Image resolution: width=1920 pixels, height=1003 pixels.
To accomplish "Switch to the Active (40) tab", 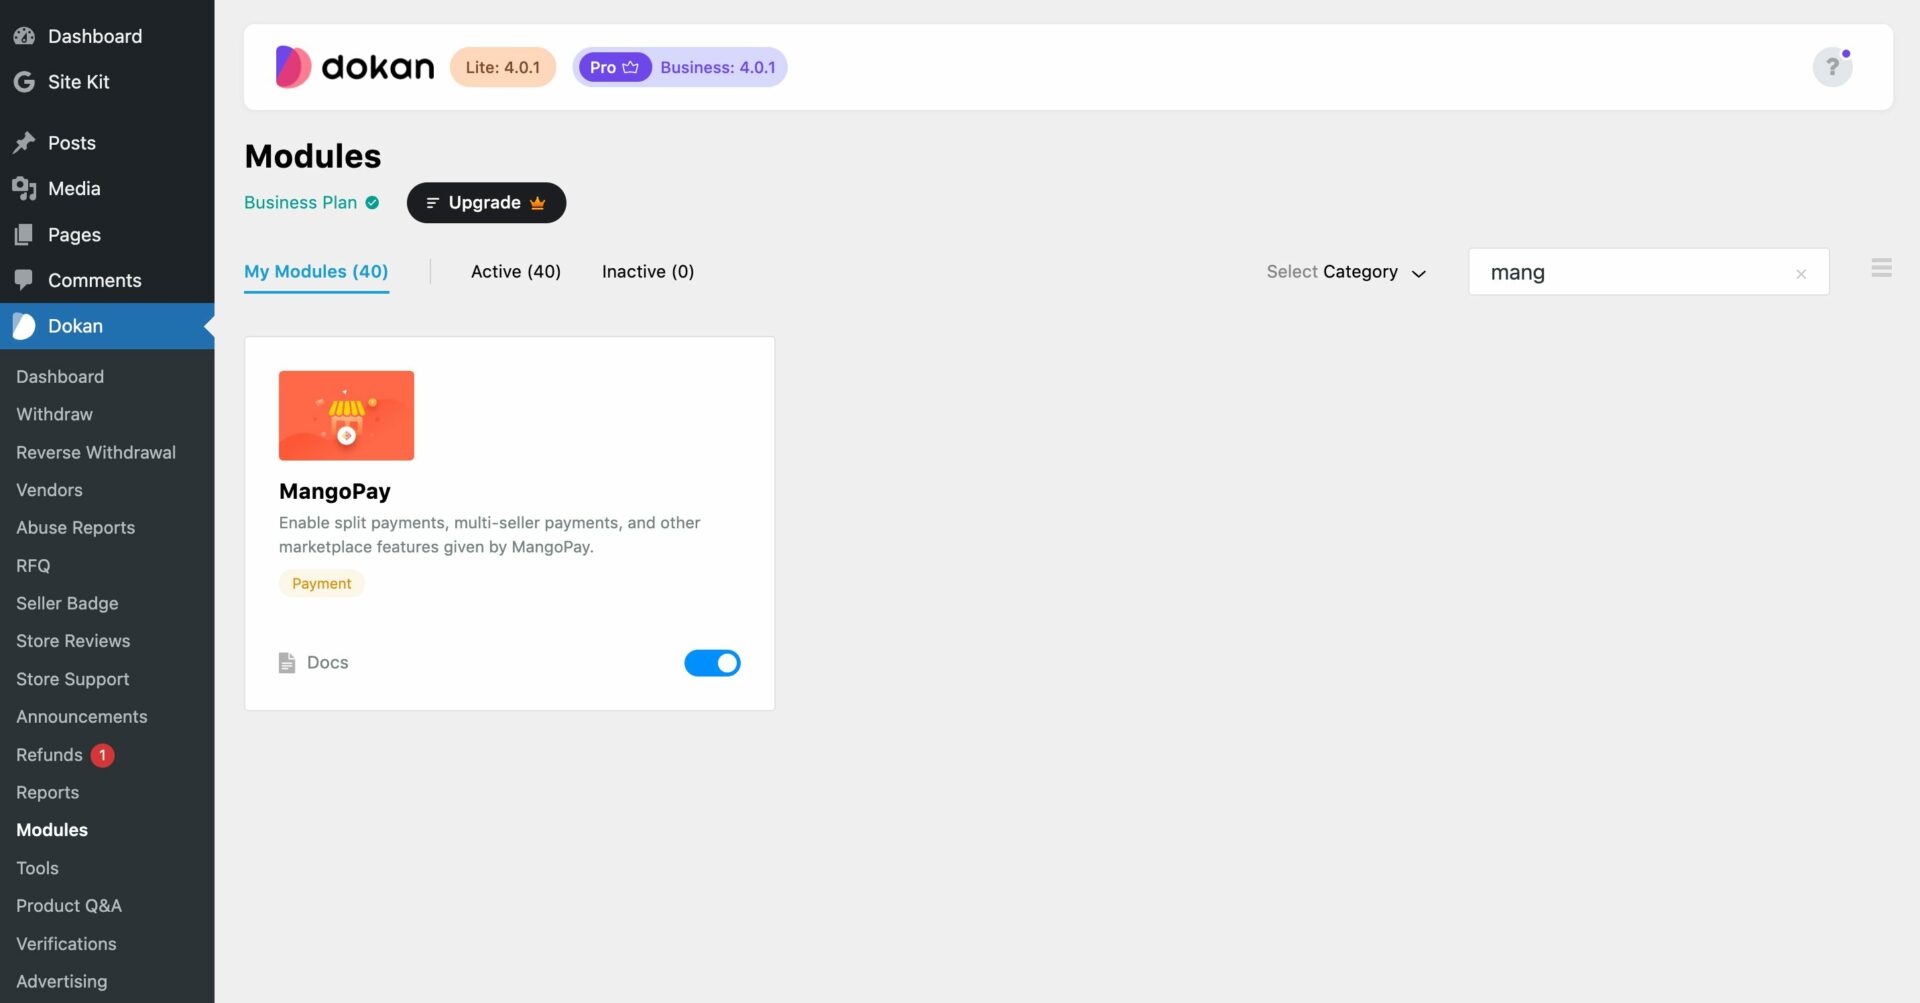I will [x=516, y=272].
